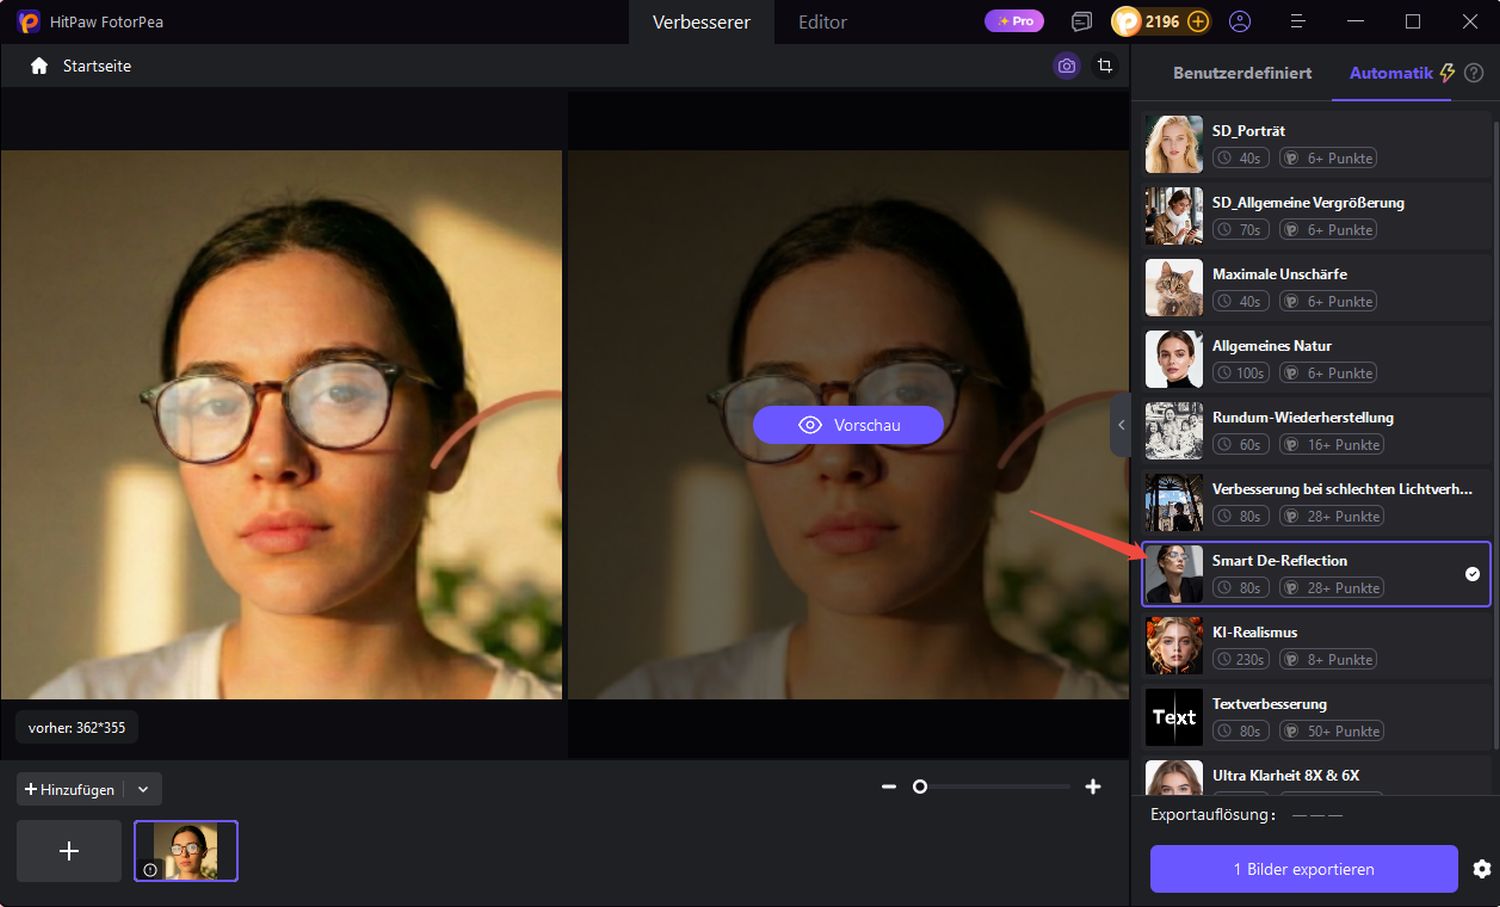This screenshot has width=1500, height=907.
Task: Select the Textverbesserung model
Action: [x=1317, y=717]
